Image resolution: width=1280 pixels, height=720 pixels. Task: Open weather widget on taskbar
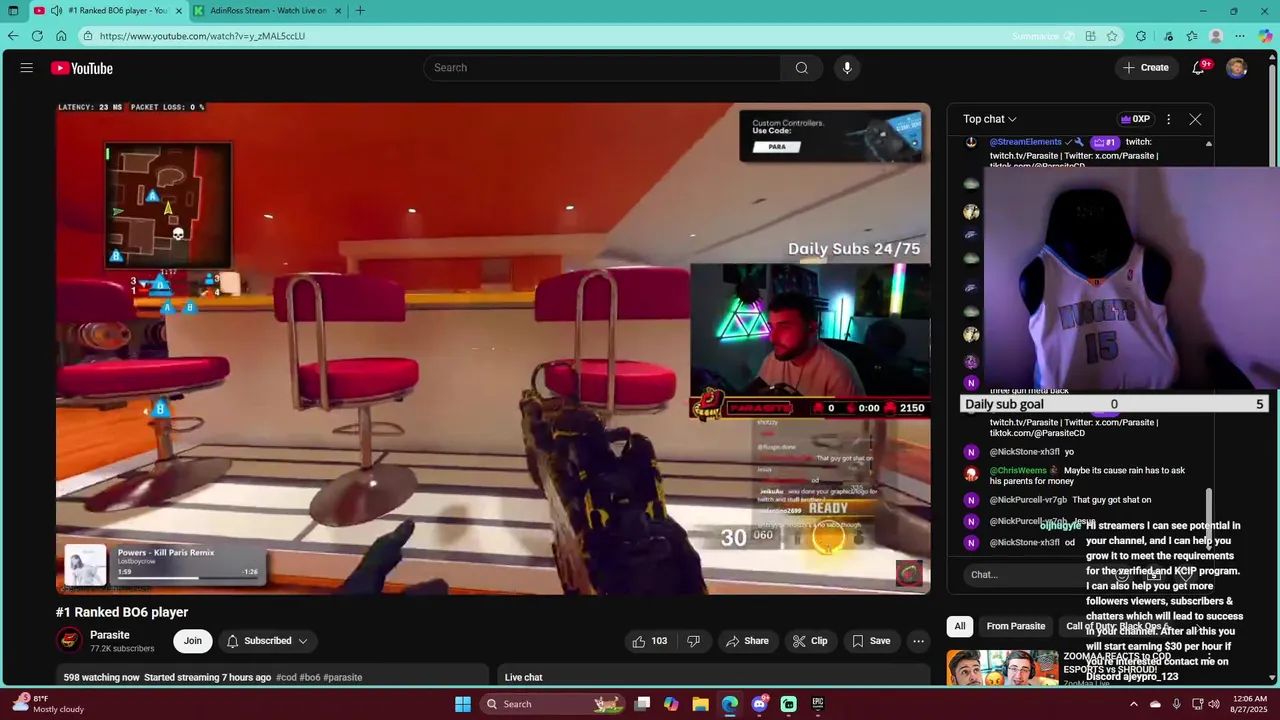(46, 704)
